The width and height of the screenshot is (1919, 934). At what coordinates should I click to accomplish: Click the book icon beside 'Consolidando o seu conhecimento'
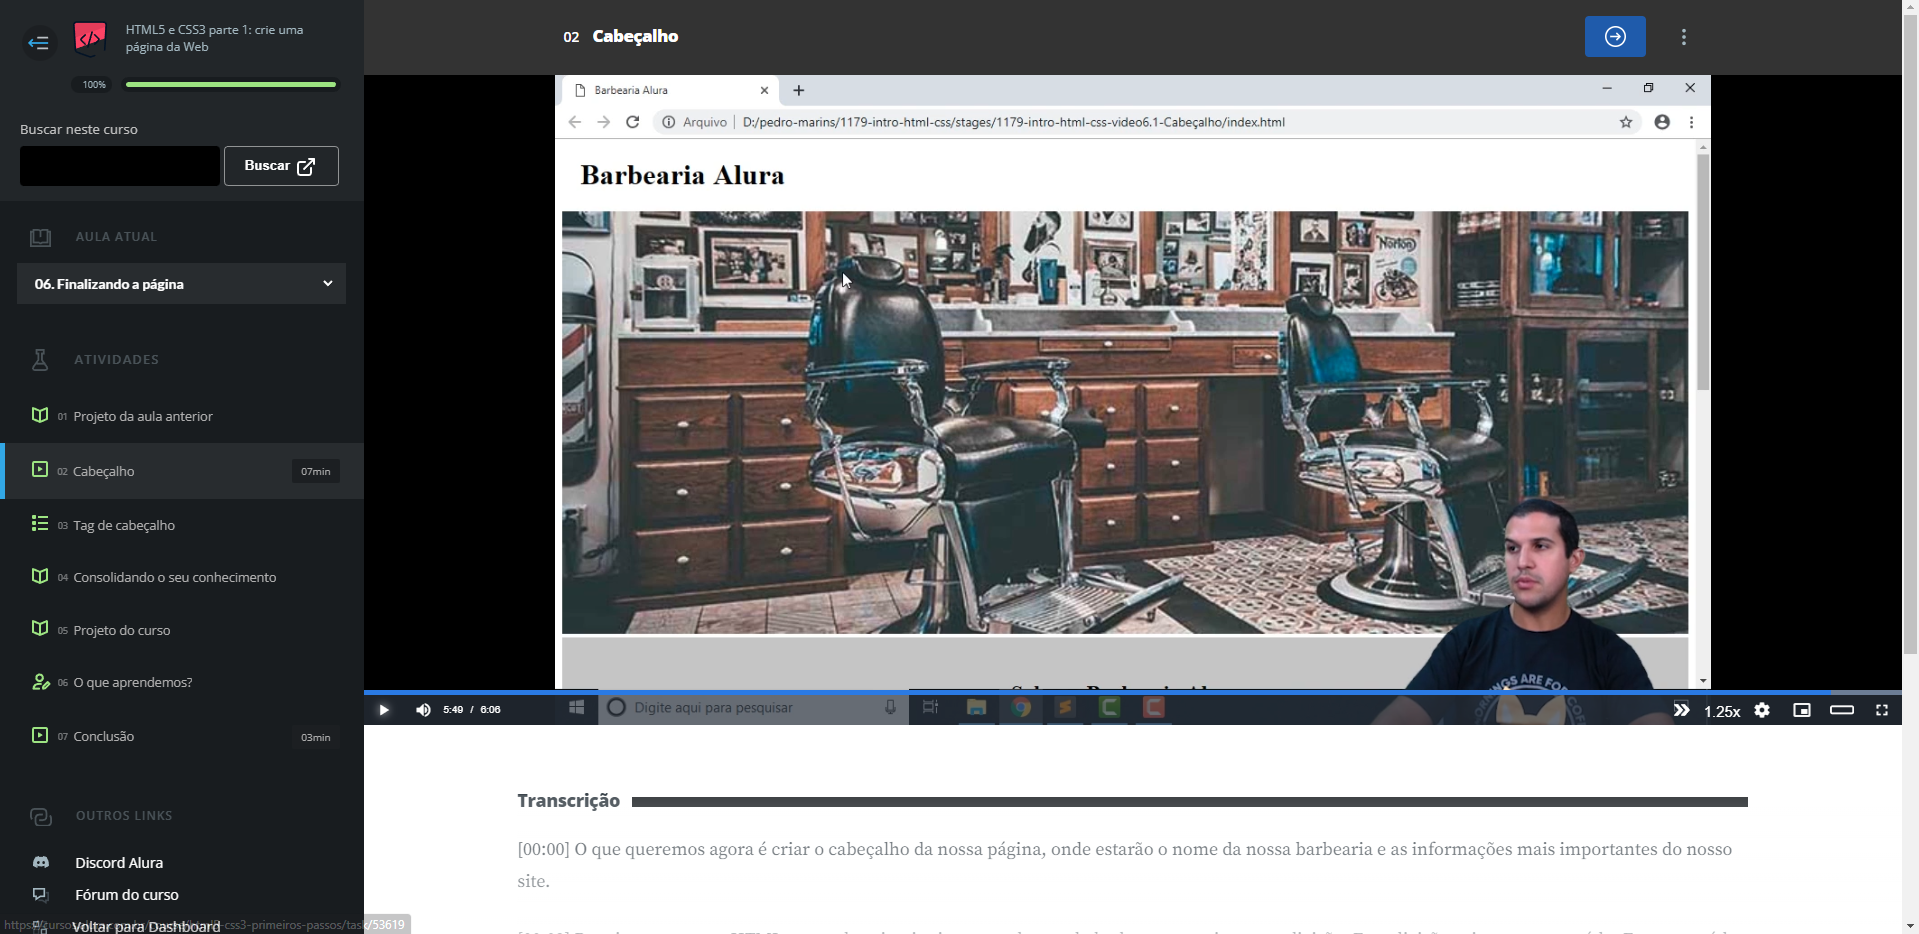coord(40,576)
